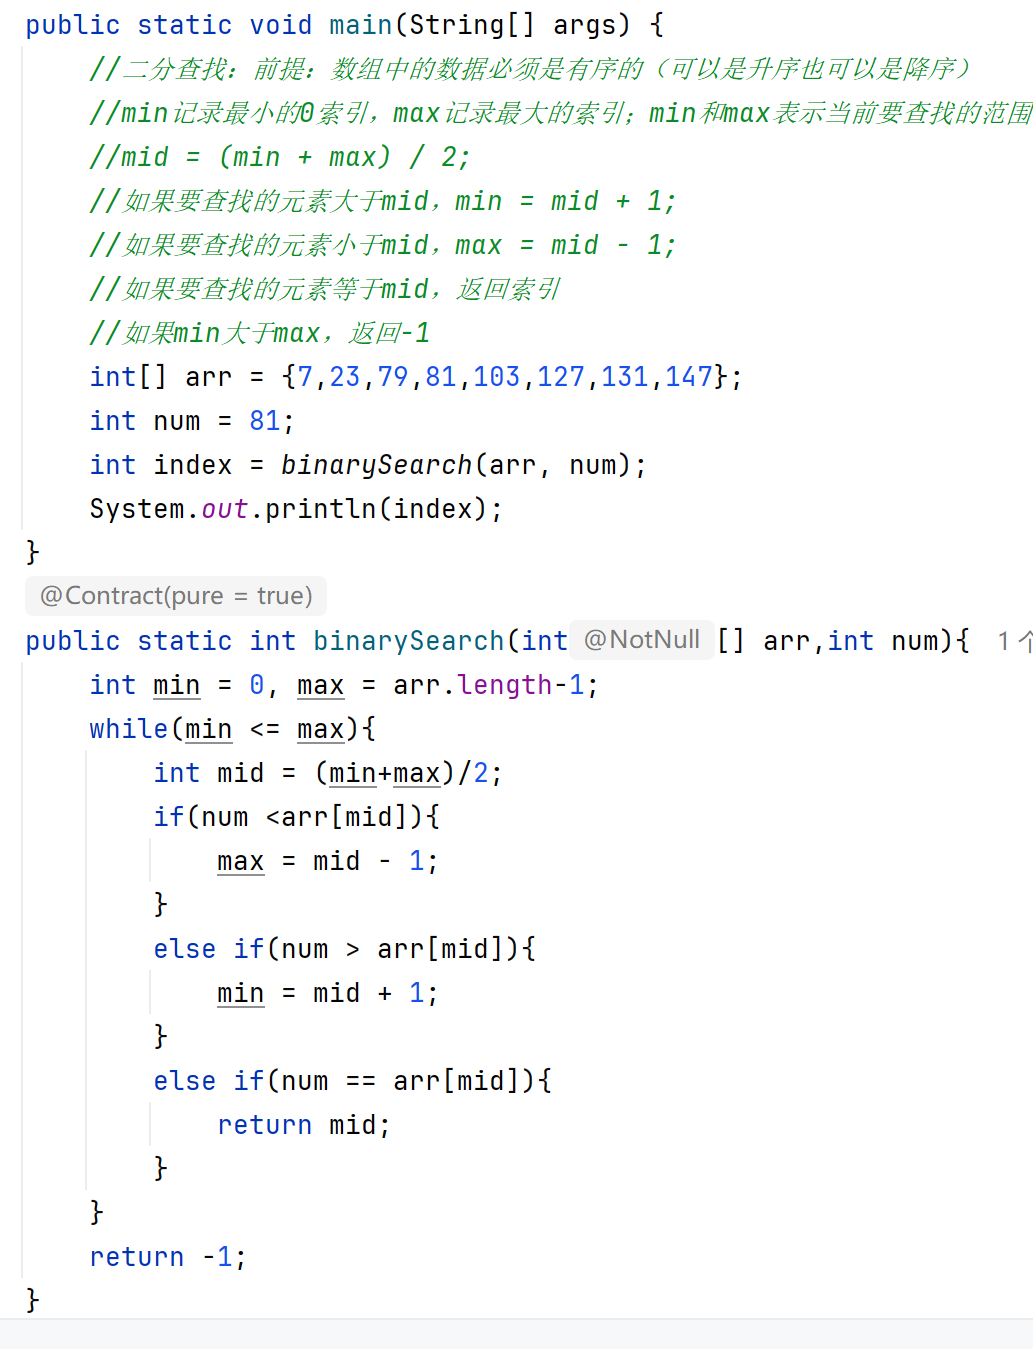Click the italic 'binarySearch' call in main
Viewport: 1033px width, 1349px height.
[x=377, y=465]
